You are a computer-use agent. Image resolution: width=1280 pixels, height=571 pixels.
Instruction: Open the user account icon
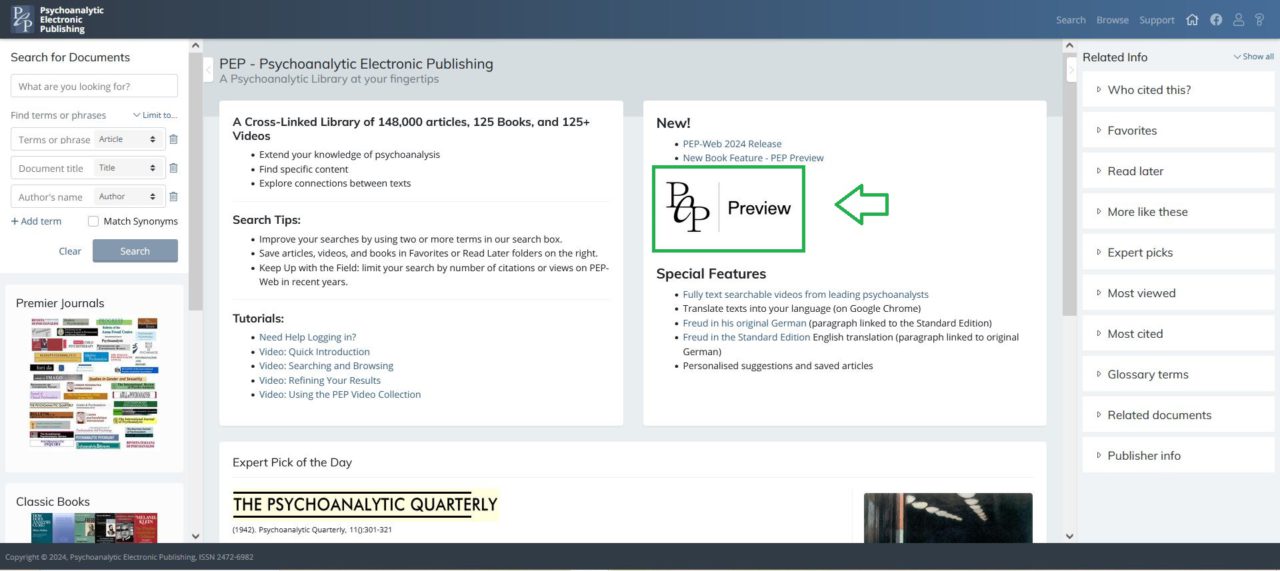(1239, 20)
